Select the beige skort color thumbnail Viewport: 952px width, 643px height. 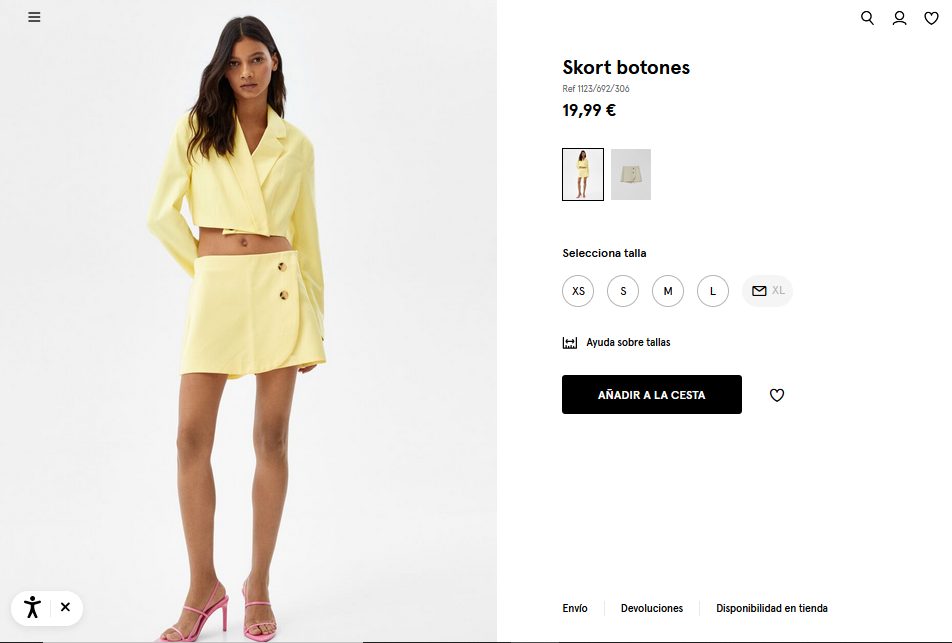point(631,174)
